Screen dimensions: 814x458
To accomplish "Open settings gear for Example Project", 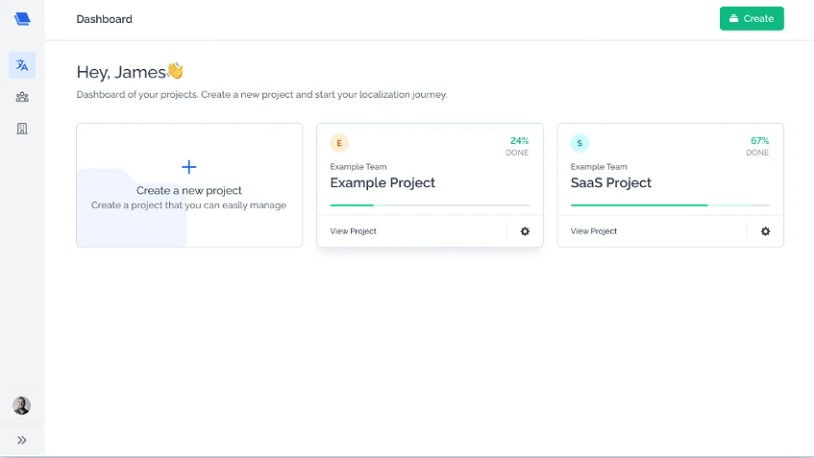I will 525,232.
